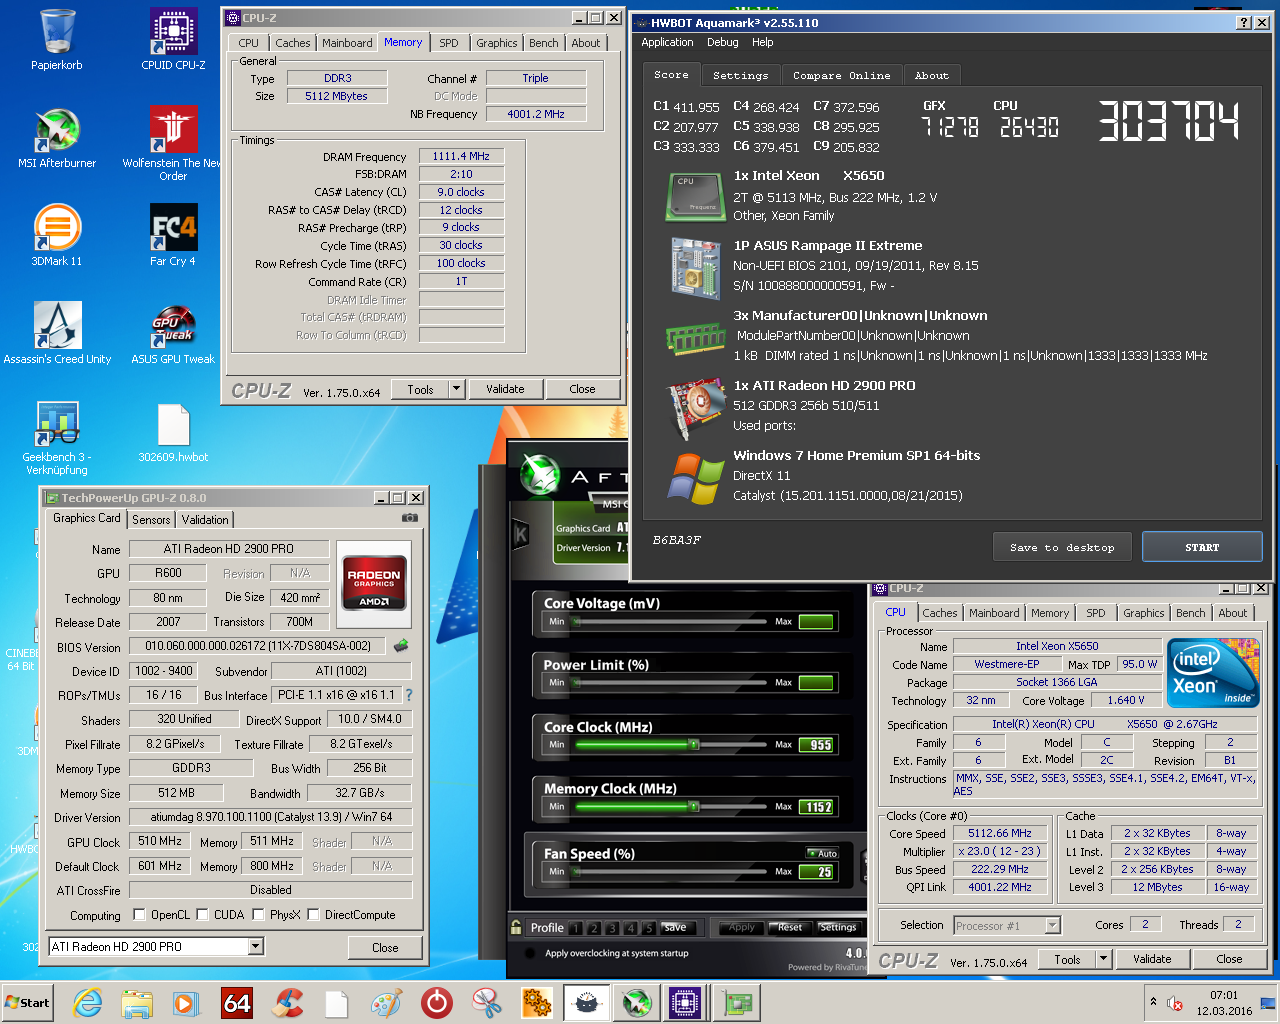Image resolution: width=1280 pixels, height=1024 pixels.
Task: Open the 302609.hwbot file on desktop
Action: coord(173,432)
